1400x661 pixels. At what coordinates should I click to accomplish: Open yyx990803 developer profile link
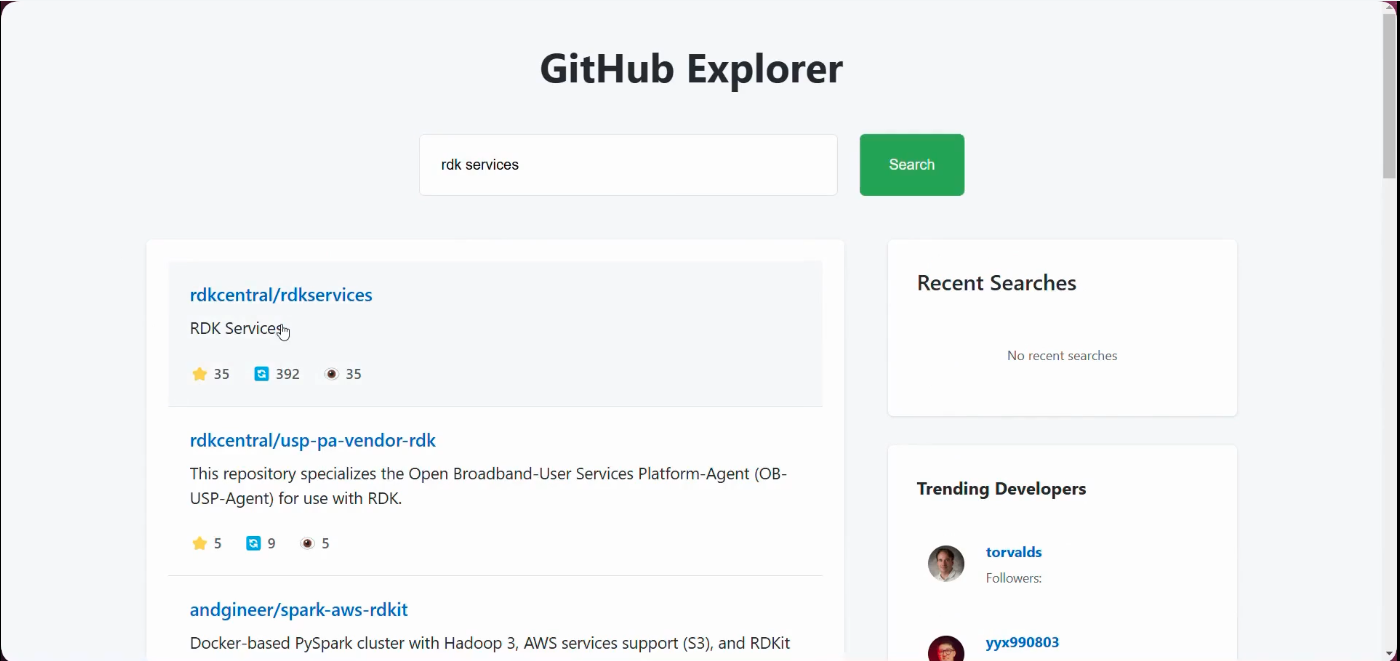(1022, 642)
